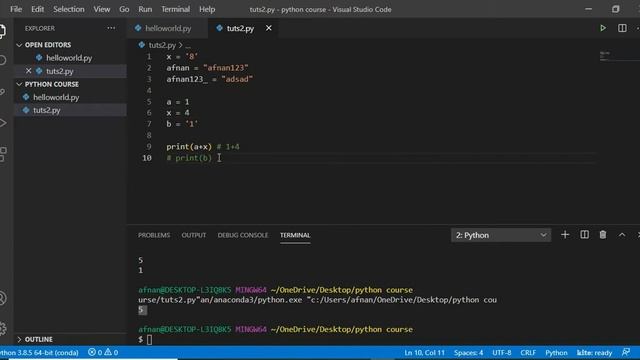640x360 pixels.
Task: Click the editor minimap
Action: (617, 56)
